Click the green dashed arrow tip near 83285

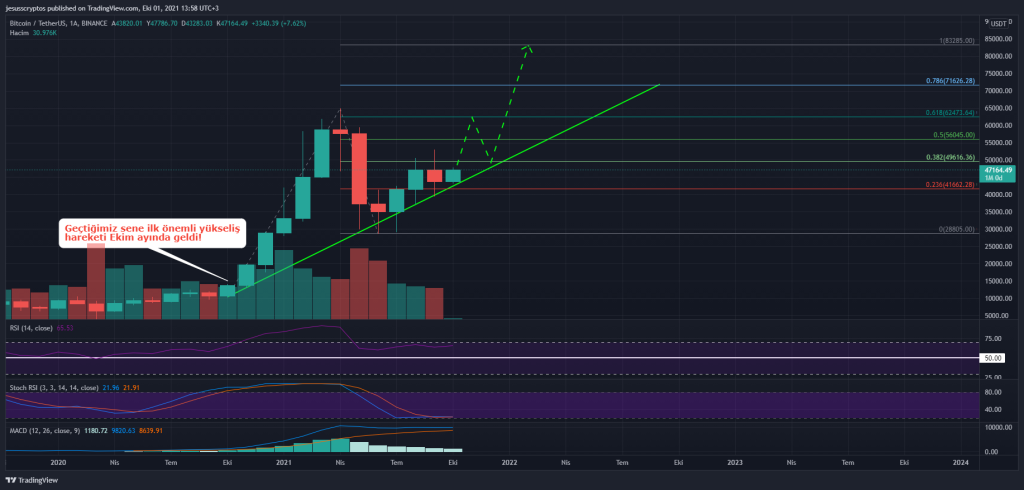530,46
